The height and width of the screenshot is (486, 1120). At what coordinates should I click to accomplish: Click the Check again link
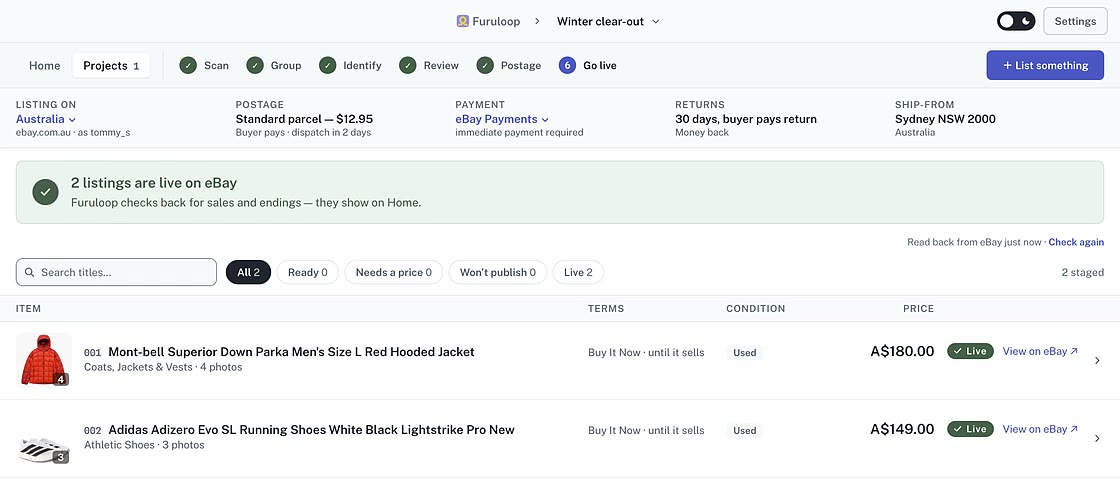(x=1076, y=242)
